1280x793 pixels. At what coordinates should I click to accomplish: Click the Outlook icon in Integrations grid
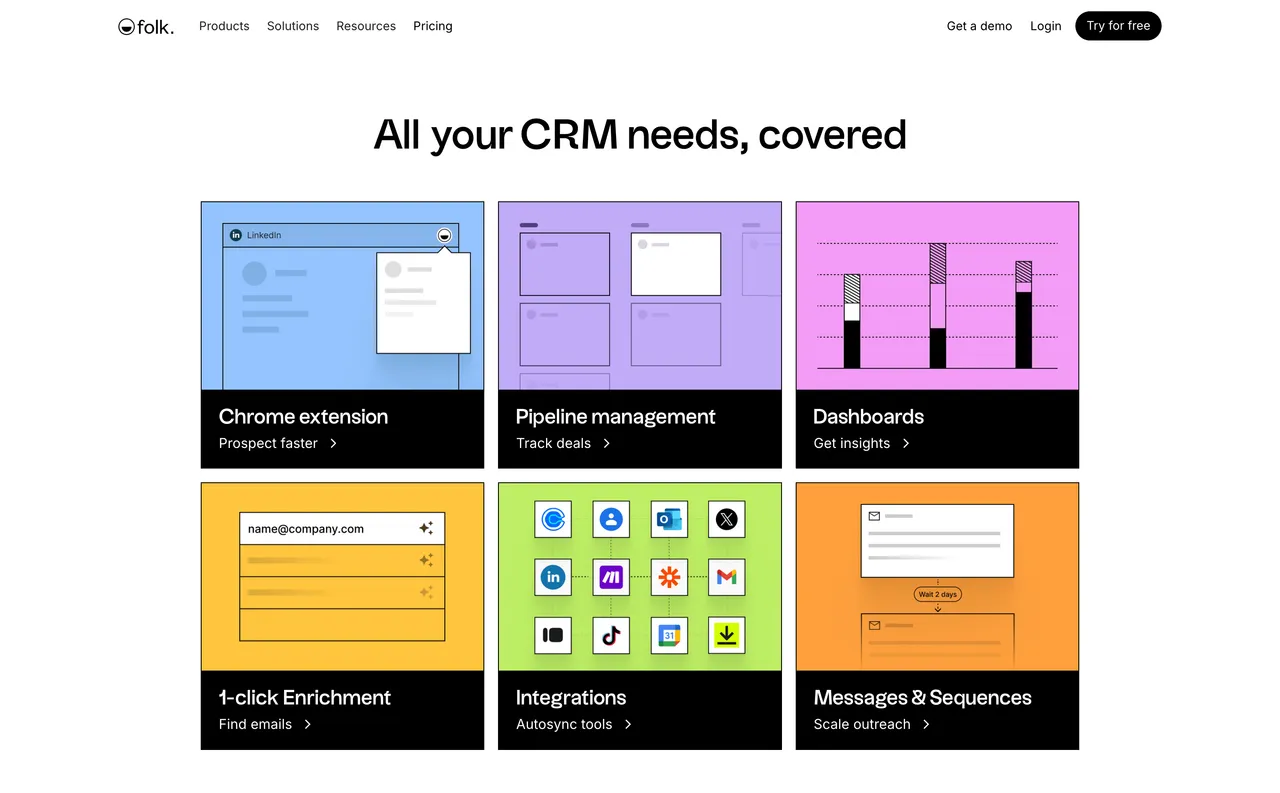coord(669,519)
